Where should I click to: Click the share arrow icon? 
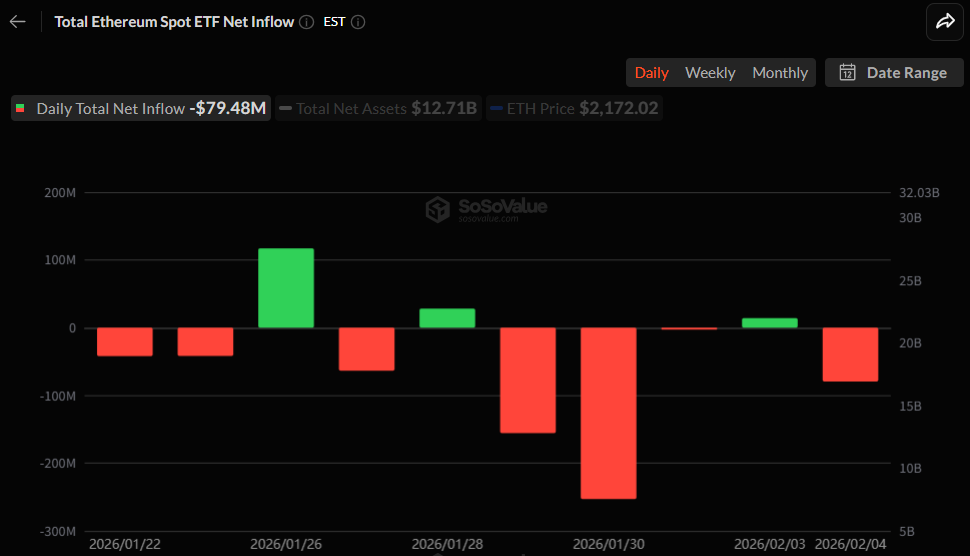(944, 21)
